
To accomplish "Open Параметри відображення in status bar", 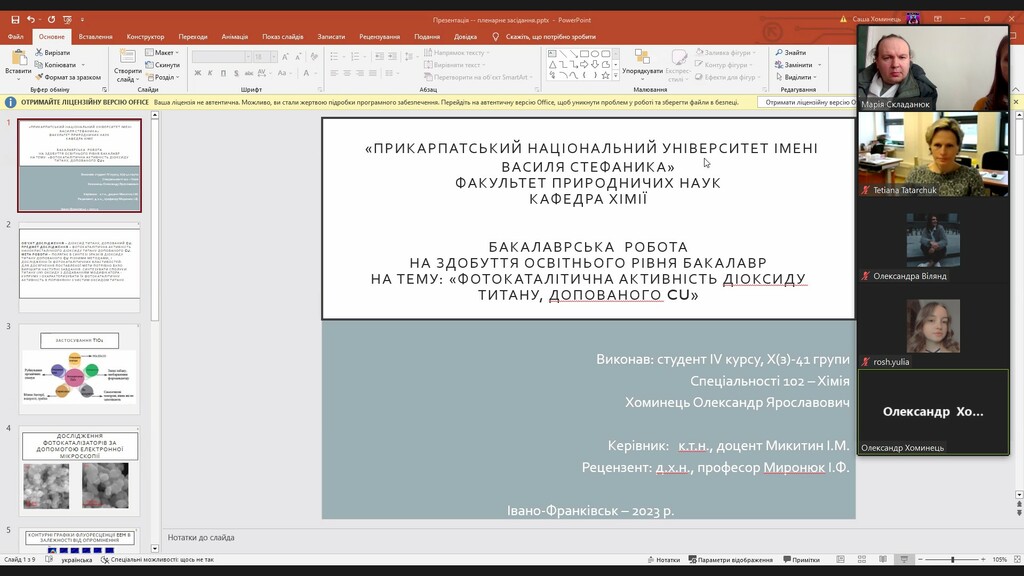I will pyautogui.click(x=730, y=560).
